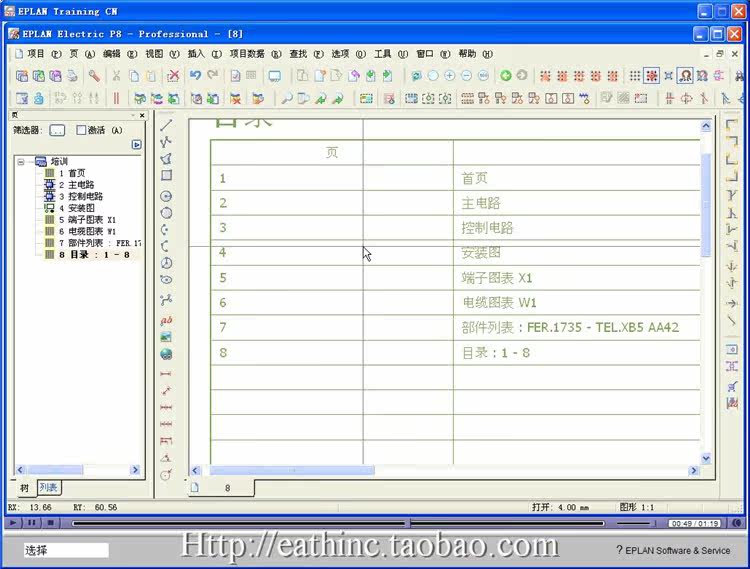The image size is (750, 569).
Task: Click the 选择 input field
Action: 66,550
